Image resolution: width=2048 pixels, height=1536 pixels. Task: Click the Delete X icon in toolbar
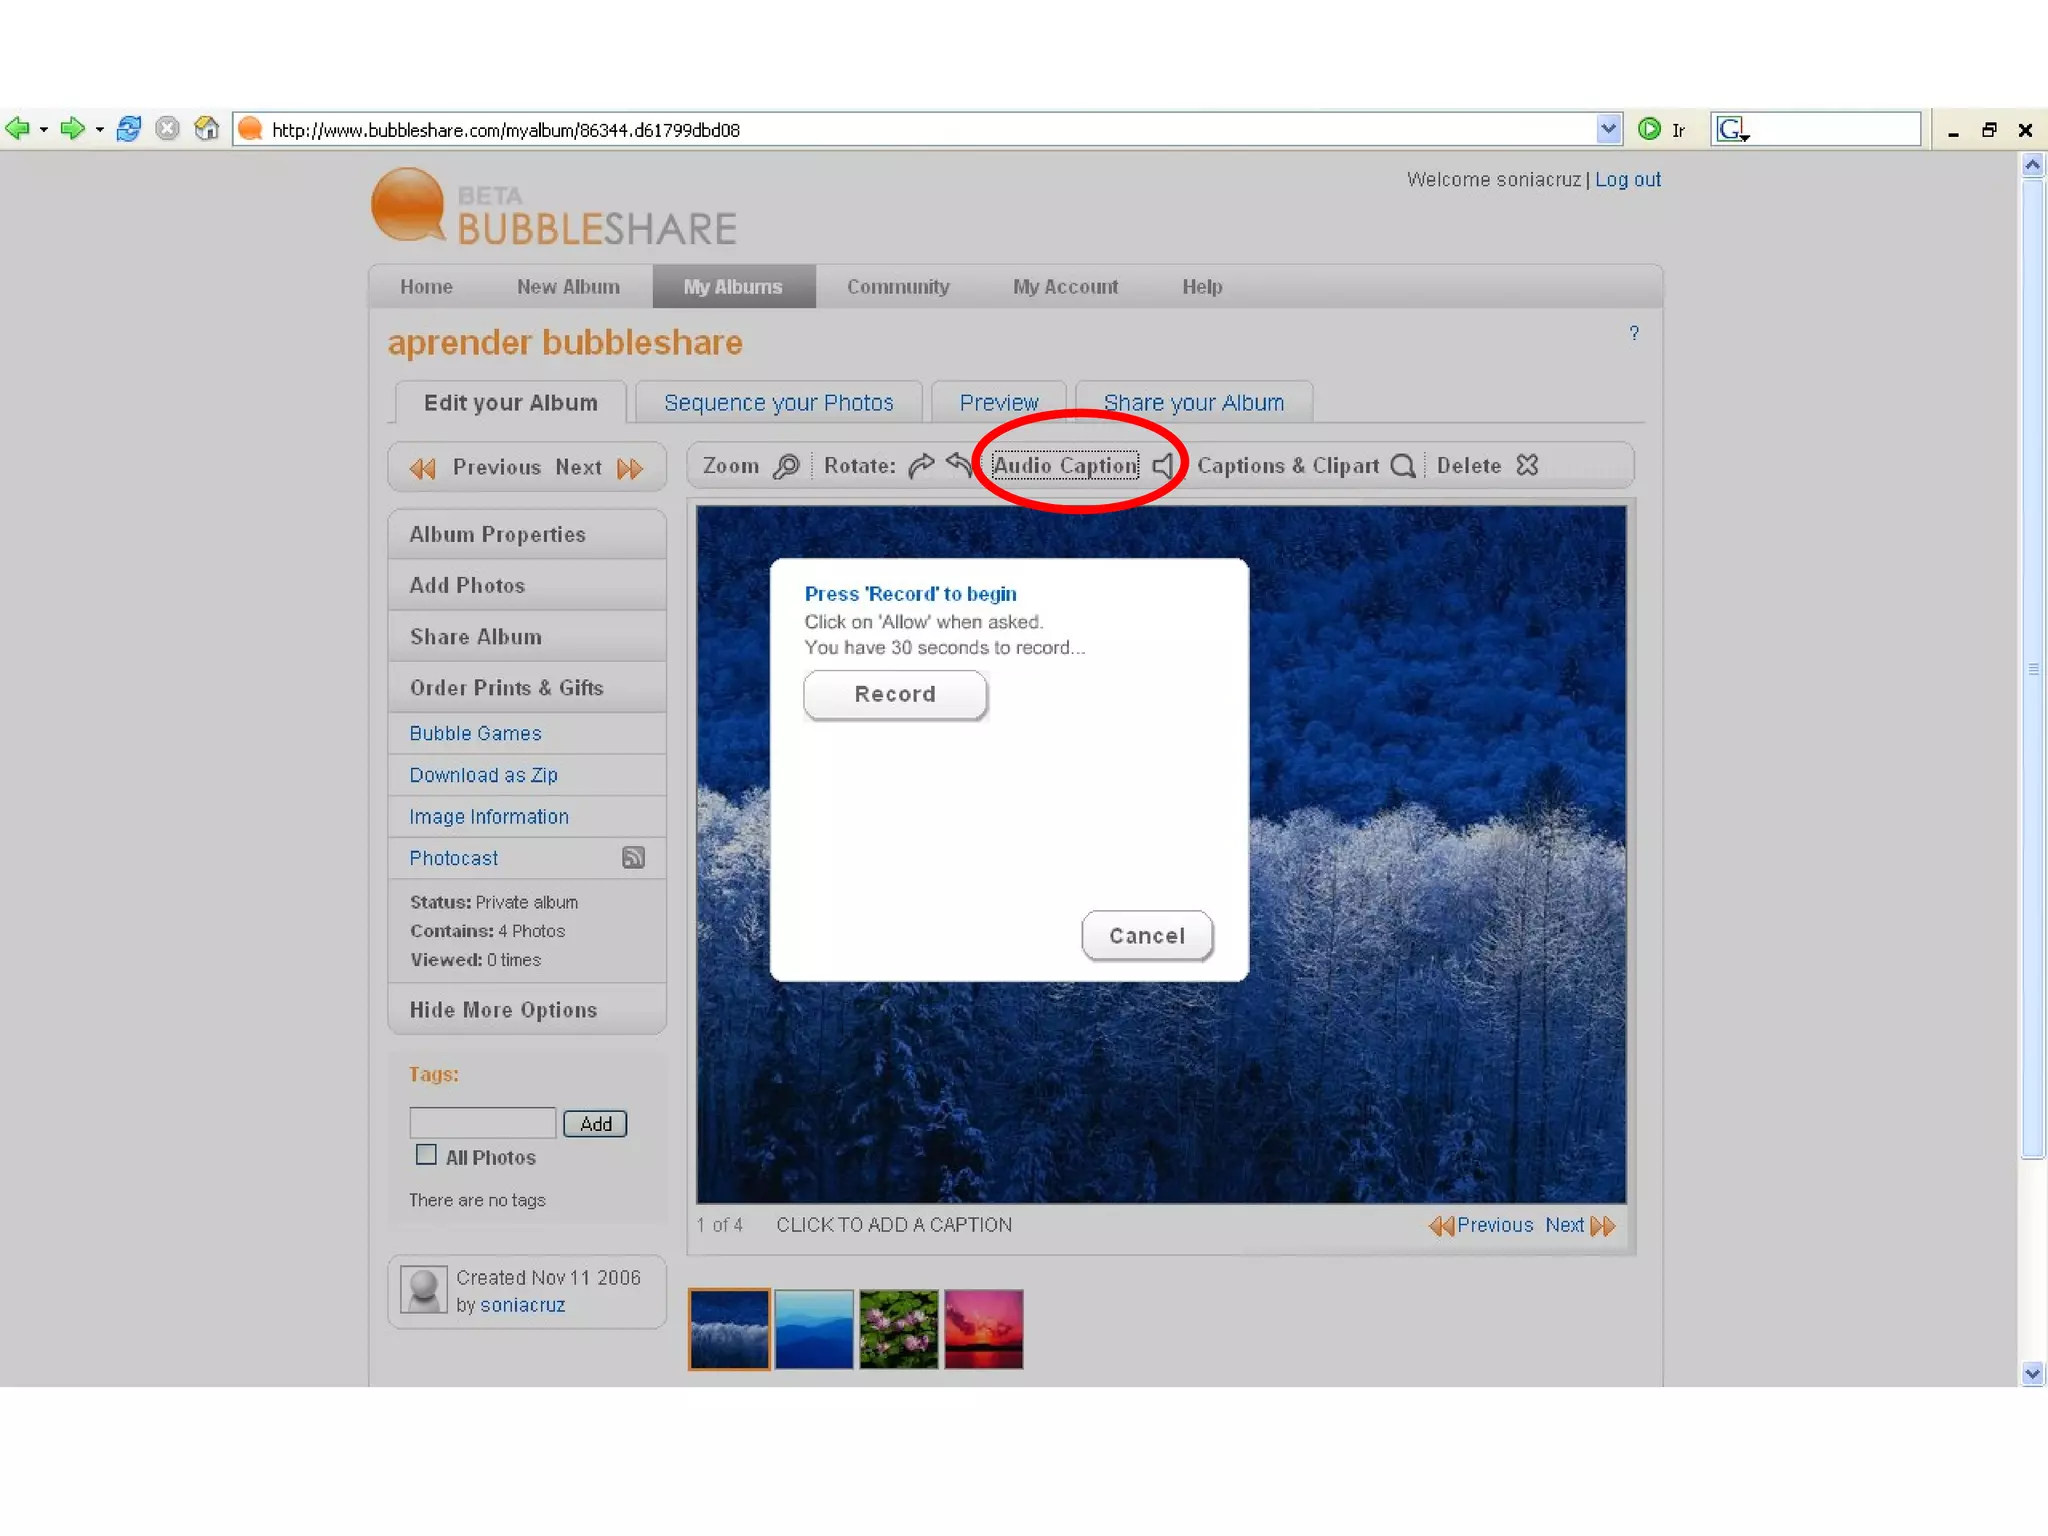1527,465
